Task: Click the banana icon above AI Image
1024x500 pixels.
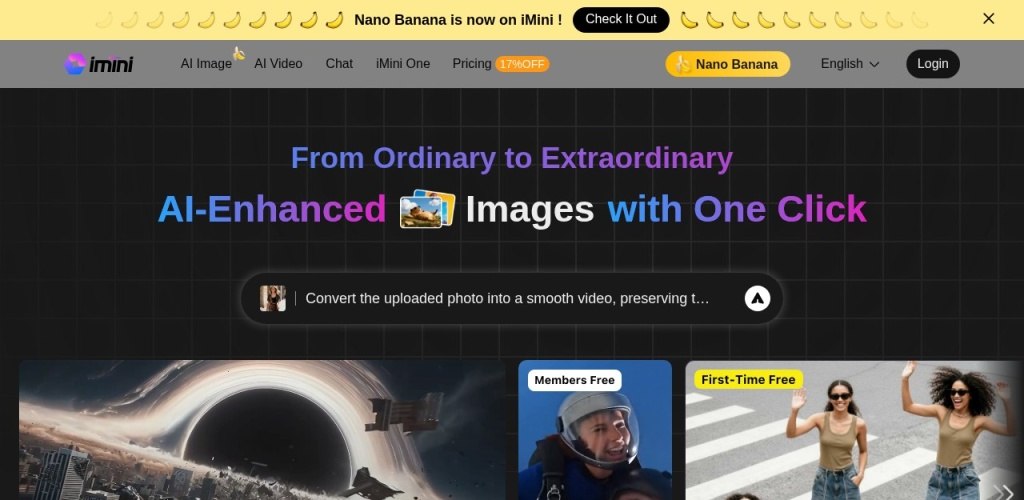Action: (239, 53)
